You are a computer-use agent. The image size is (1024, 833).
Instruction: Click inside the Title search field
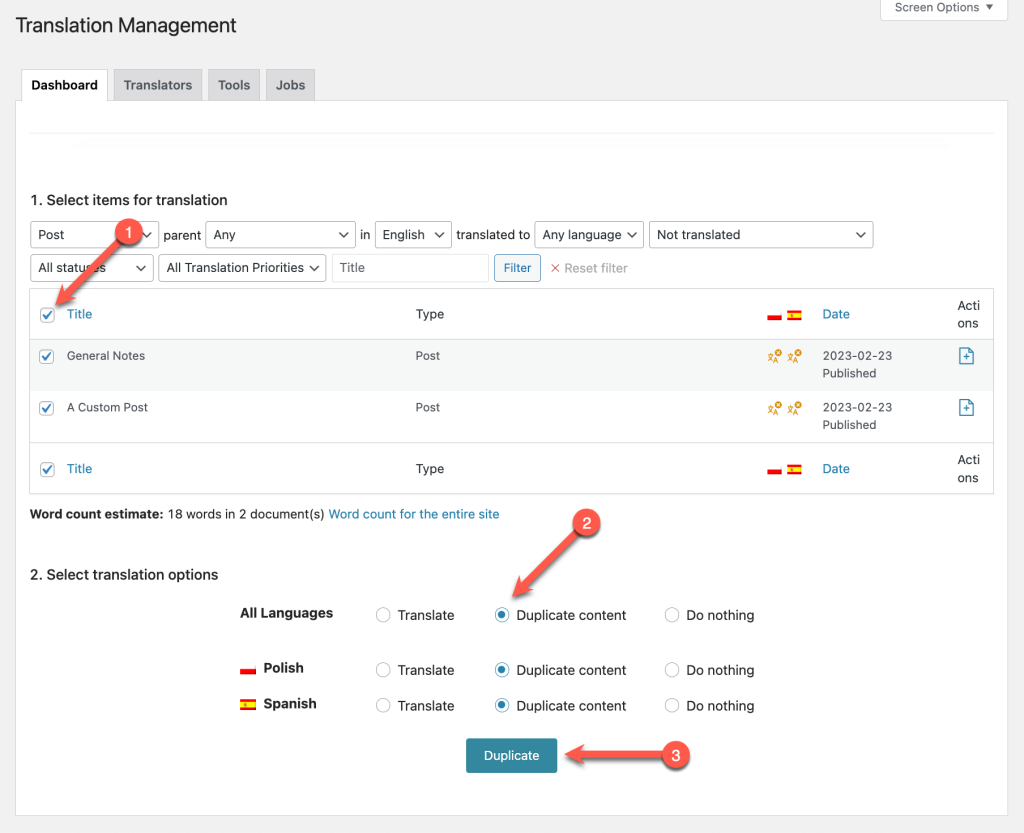point(409,268)
